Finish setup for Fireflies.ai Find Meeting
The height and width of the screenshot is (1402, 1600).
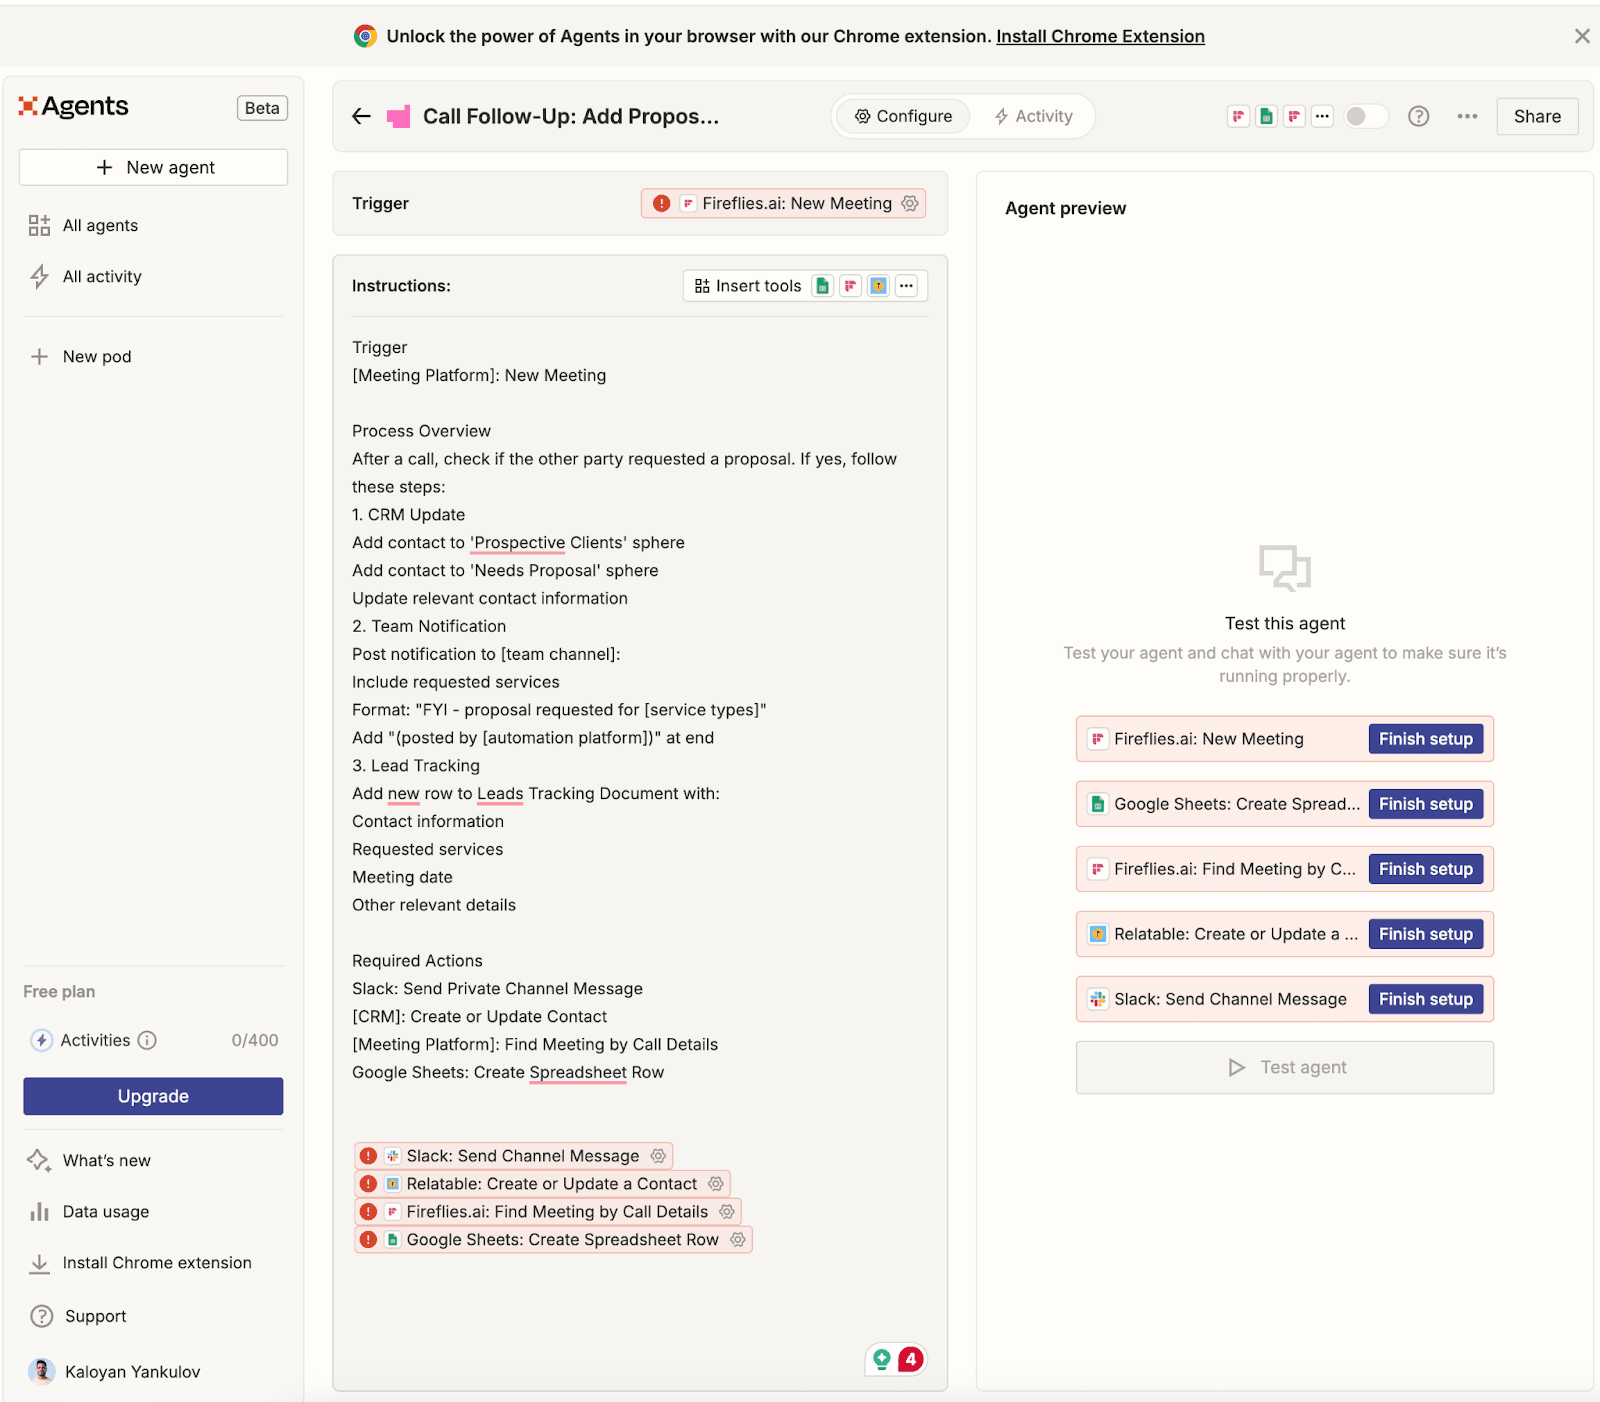[x=1425, y=869]
